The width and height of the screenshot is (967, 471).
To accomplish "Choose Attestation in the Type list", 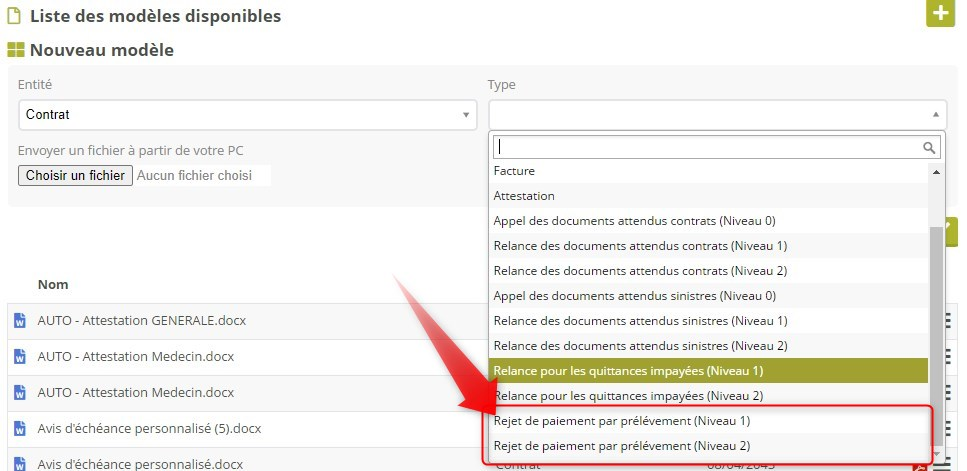I will [x=524, y=196].
